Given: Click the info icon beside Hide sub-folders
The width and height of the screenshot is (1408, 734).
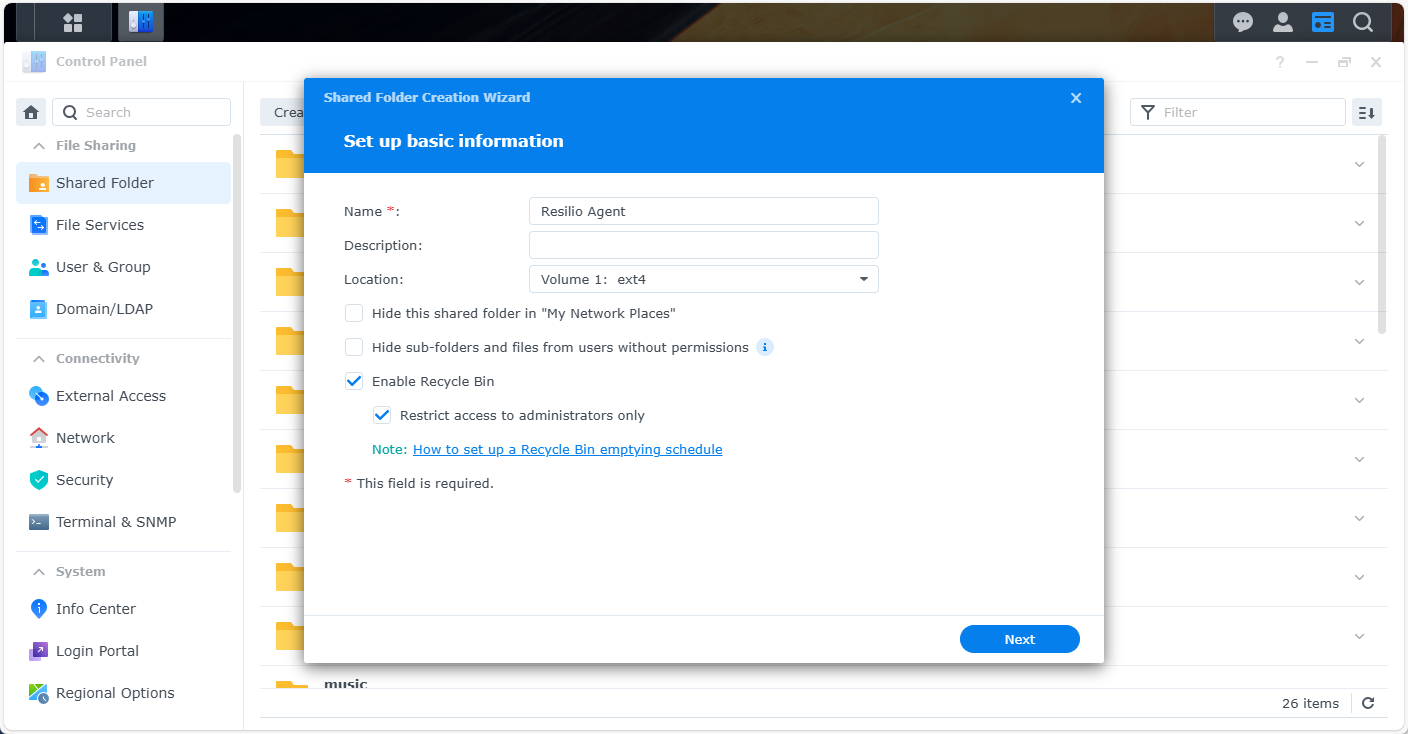Looking at the screenshot, I should click(764, 347).
